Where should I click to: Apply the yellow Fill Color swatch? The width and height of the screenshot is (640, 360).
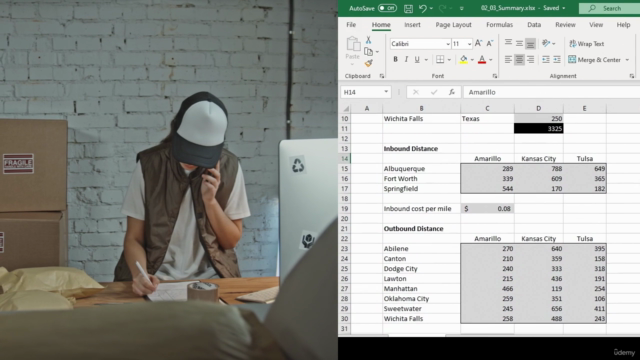coord(463,60)
